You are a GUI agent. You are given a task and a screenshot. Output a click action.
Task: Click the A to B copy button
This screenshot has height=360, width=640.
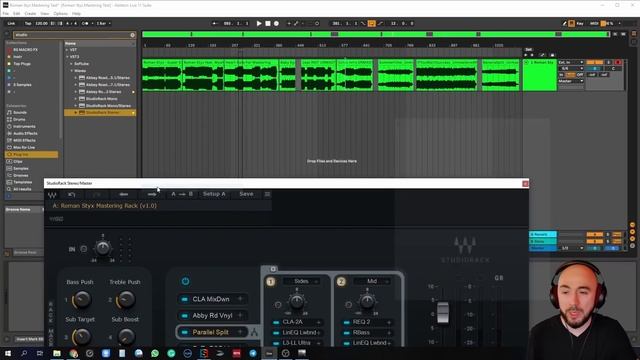click(x=182, y=194)
